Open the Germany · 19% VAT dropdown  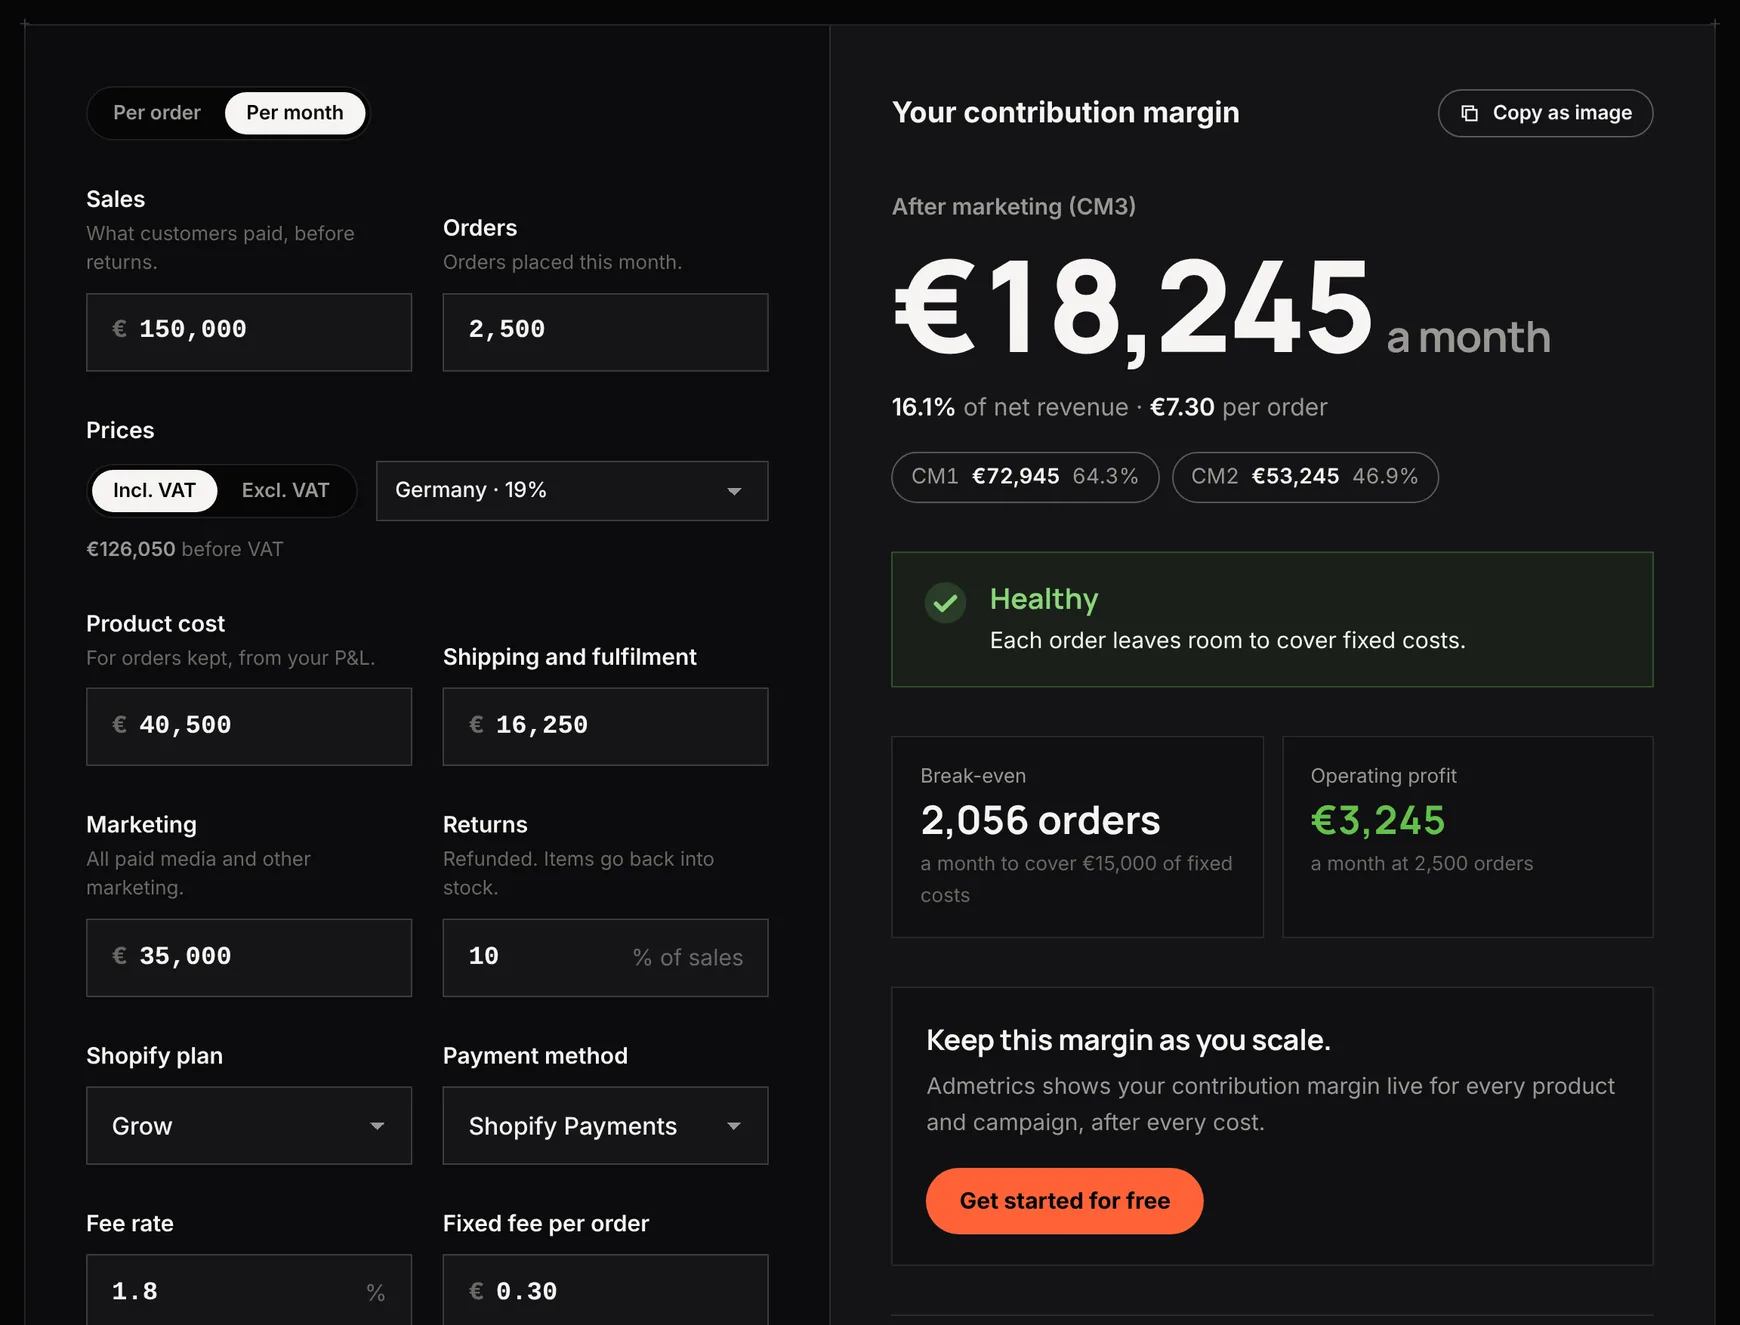tap(572, 491)
